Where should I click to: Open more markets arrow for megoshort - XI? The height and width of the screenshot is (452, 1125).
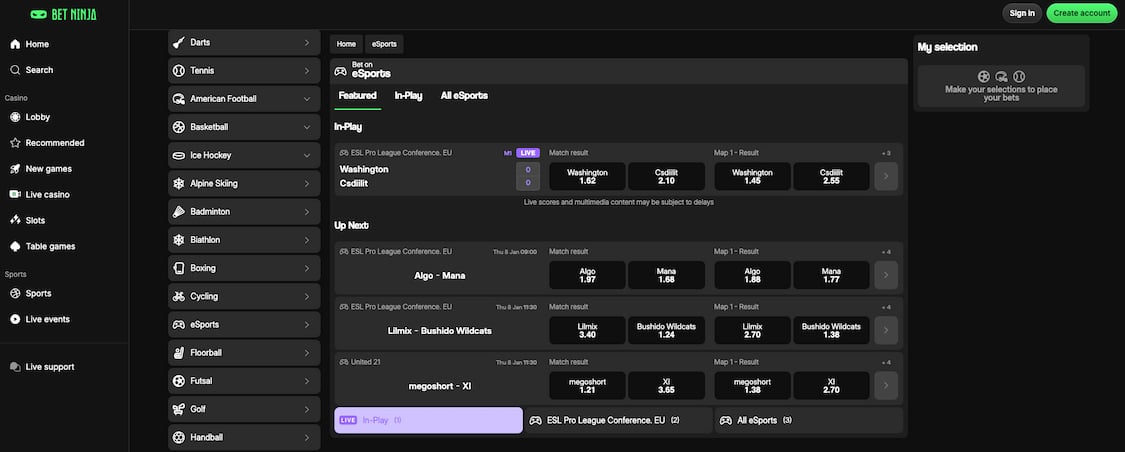(x=886, y=385)
